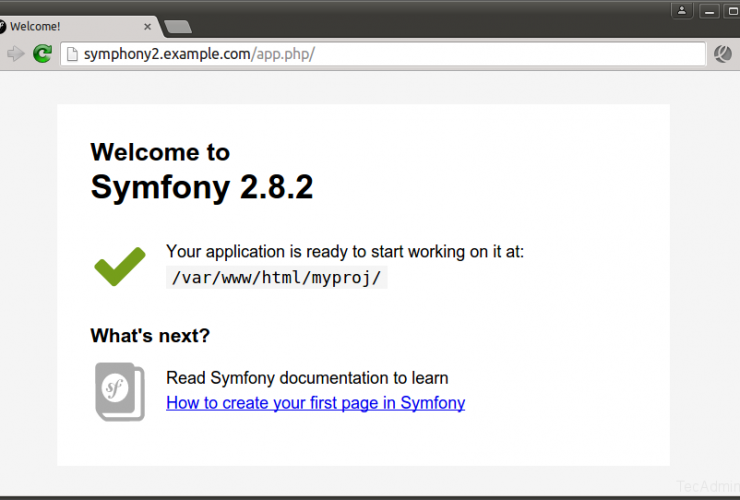Click 'Read Symfony documentation to learn' text
The width and height of the screenshot is (740, 500).
[307, 378]
